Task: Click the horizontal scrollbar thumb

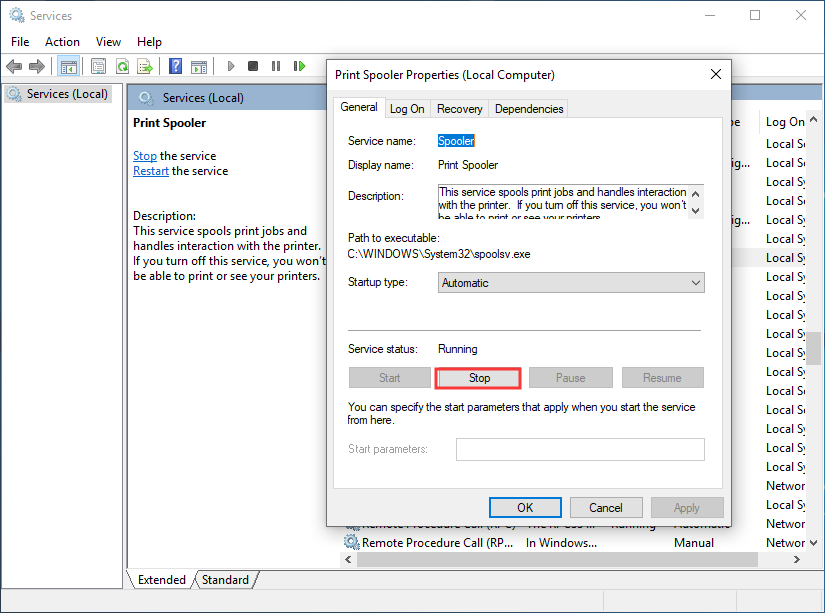Action: coord(557,559)
